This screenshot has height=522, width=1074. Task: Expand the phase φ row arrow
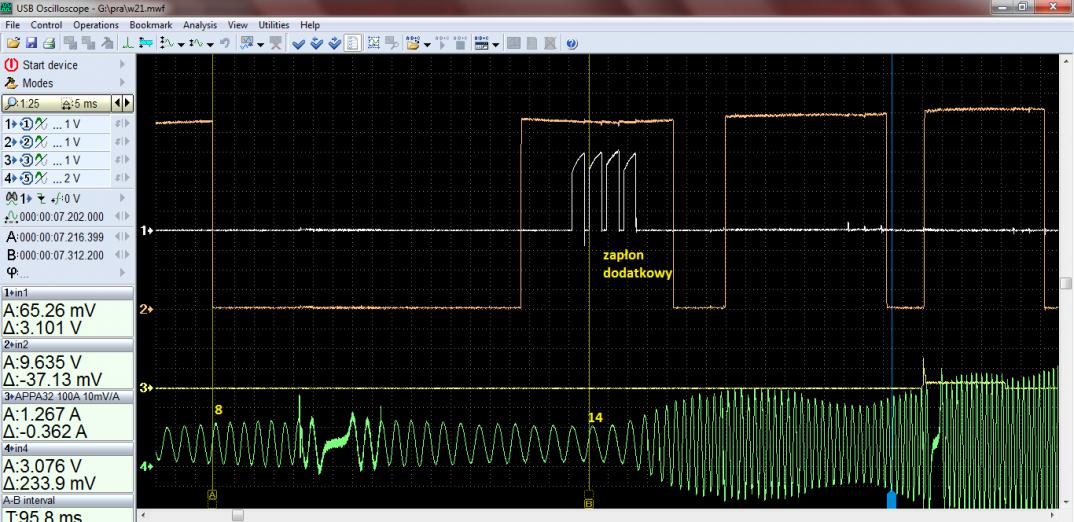click(123, 271)
